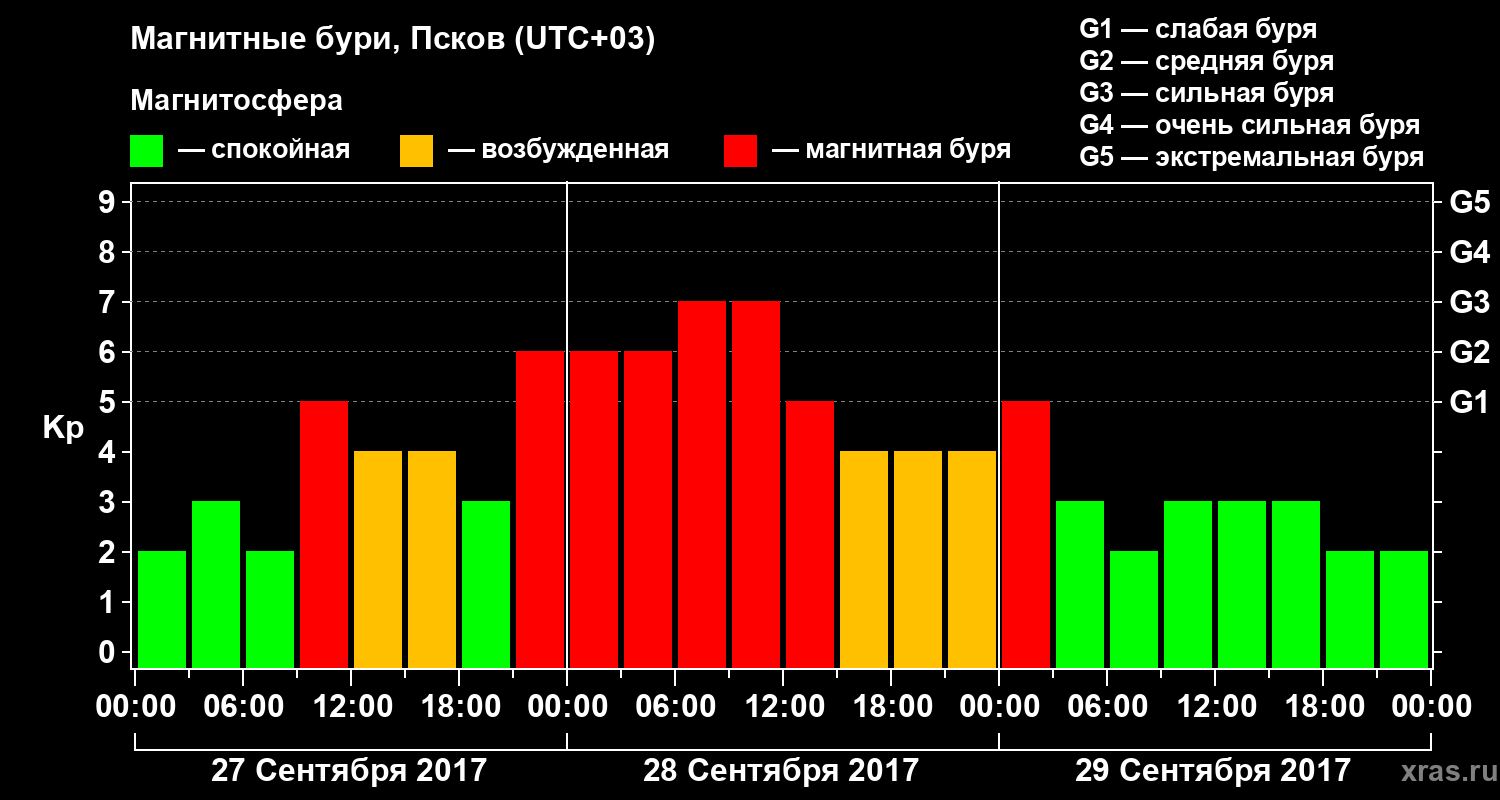
Task: Click the 'G5' right-axis tick label
Action: pyautogui.click(x=1469, y=202)
